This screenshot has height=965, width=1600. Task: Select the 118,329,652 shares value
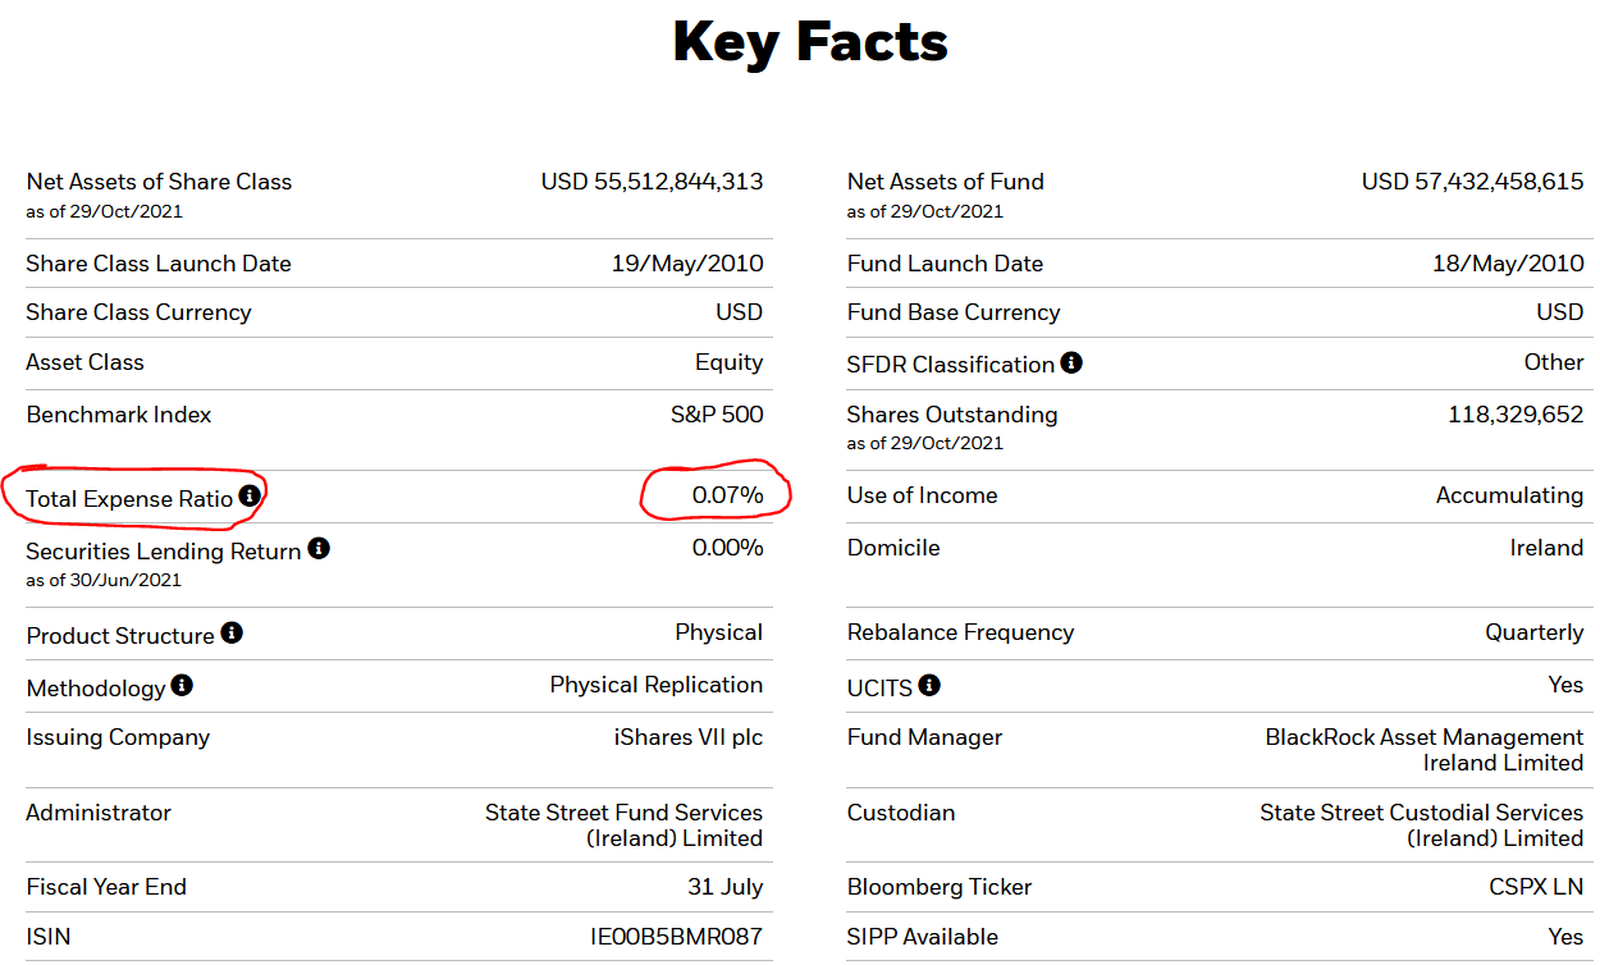point(1516,415)
